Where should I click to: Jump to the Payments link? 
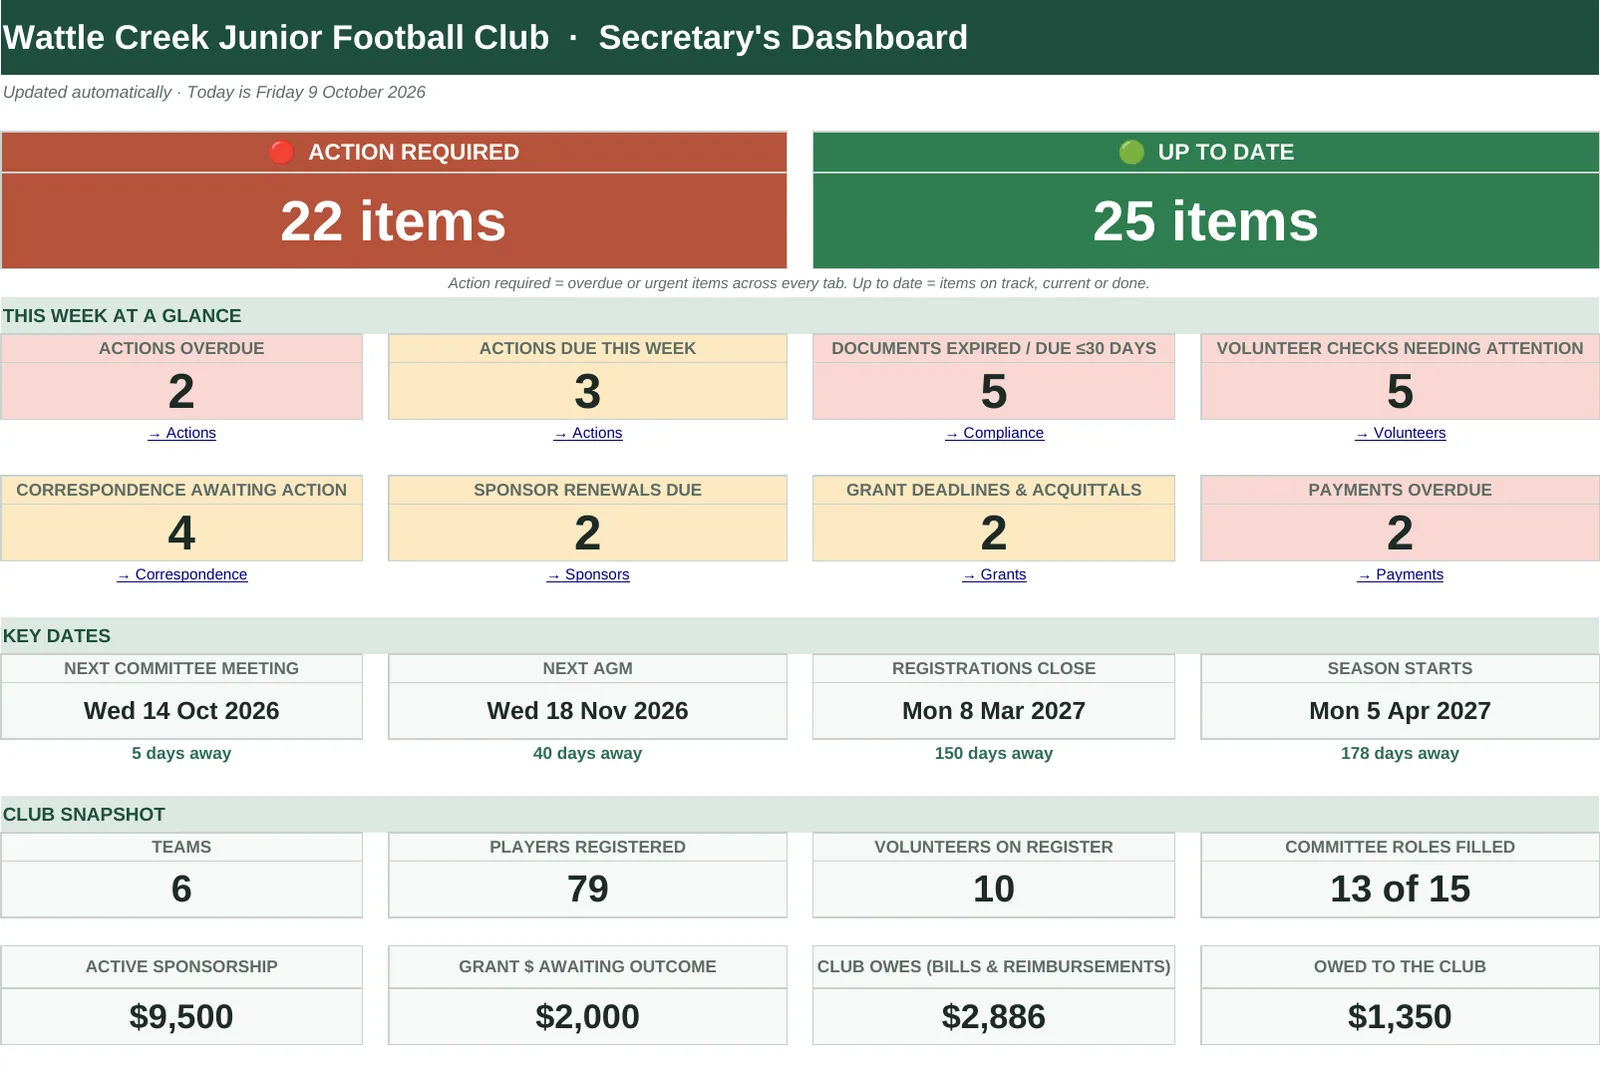pos(1400,574)
